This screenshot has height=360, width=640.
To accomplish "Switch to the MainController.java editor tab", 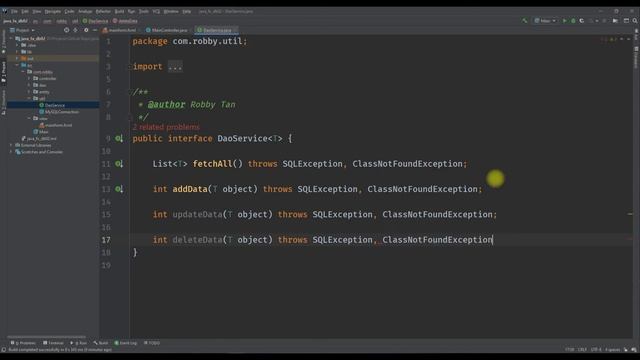I will [x=167, y=30].
